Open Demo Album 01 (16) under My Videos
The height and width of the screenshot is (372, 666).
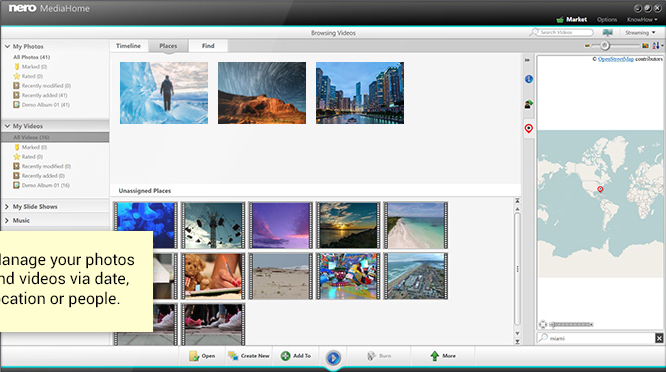point(41,185)
